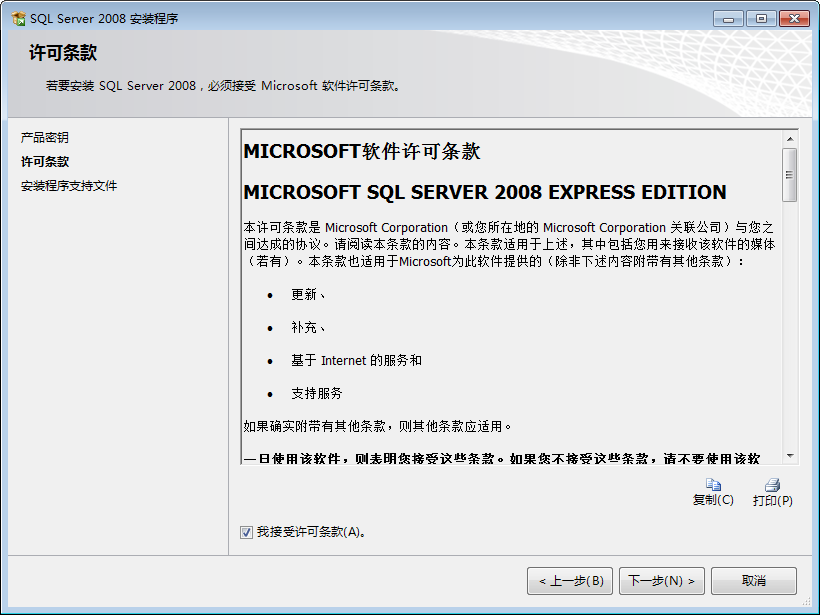820x615 pixels.
Task: Close the SQL Server 2008 setup window
Action: pos(794,19)
